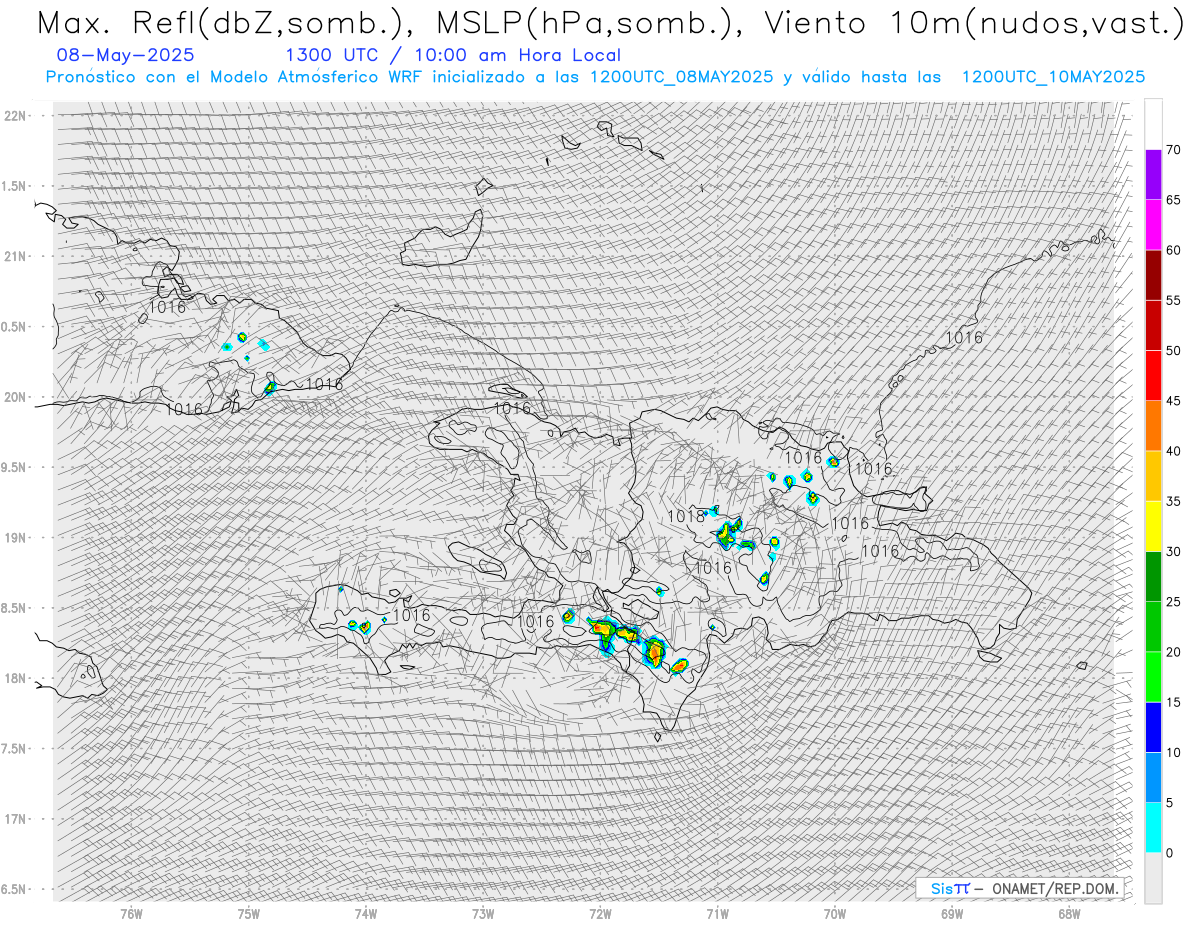Click the bright green 15–20 dBZ legend swatch
Viewport: 1200px width, 927px height.
tap(1153, 677)
